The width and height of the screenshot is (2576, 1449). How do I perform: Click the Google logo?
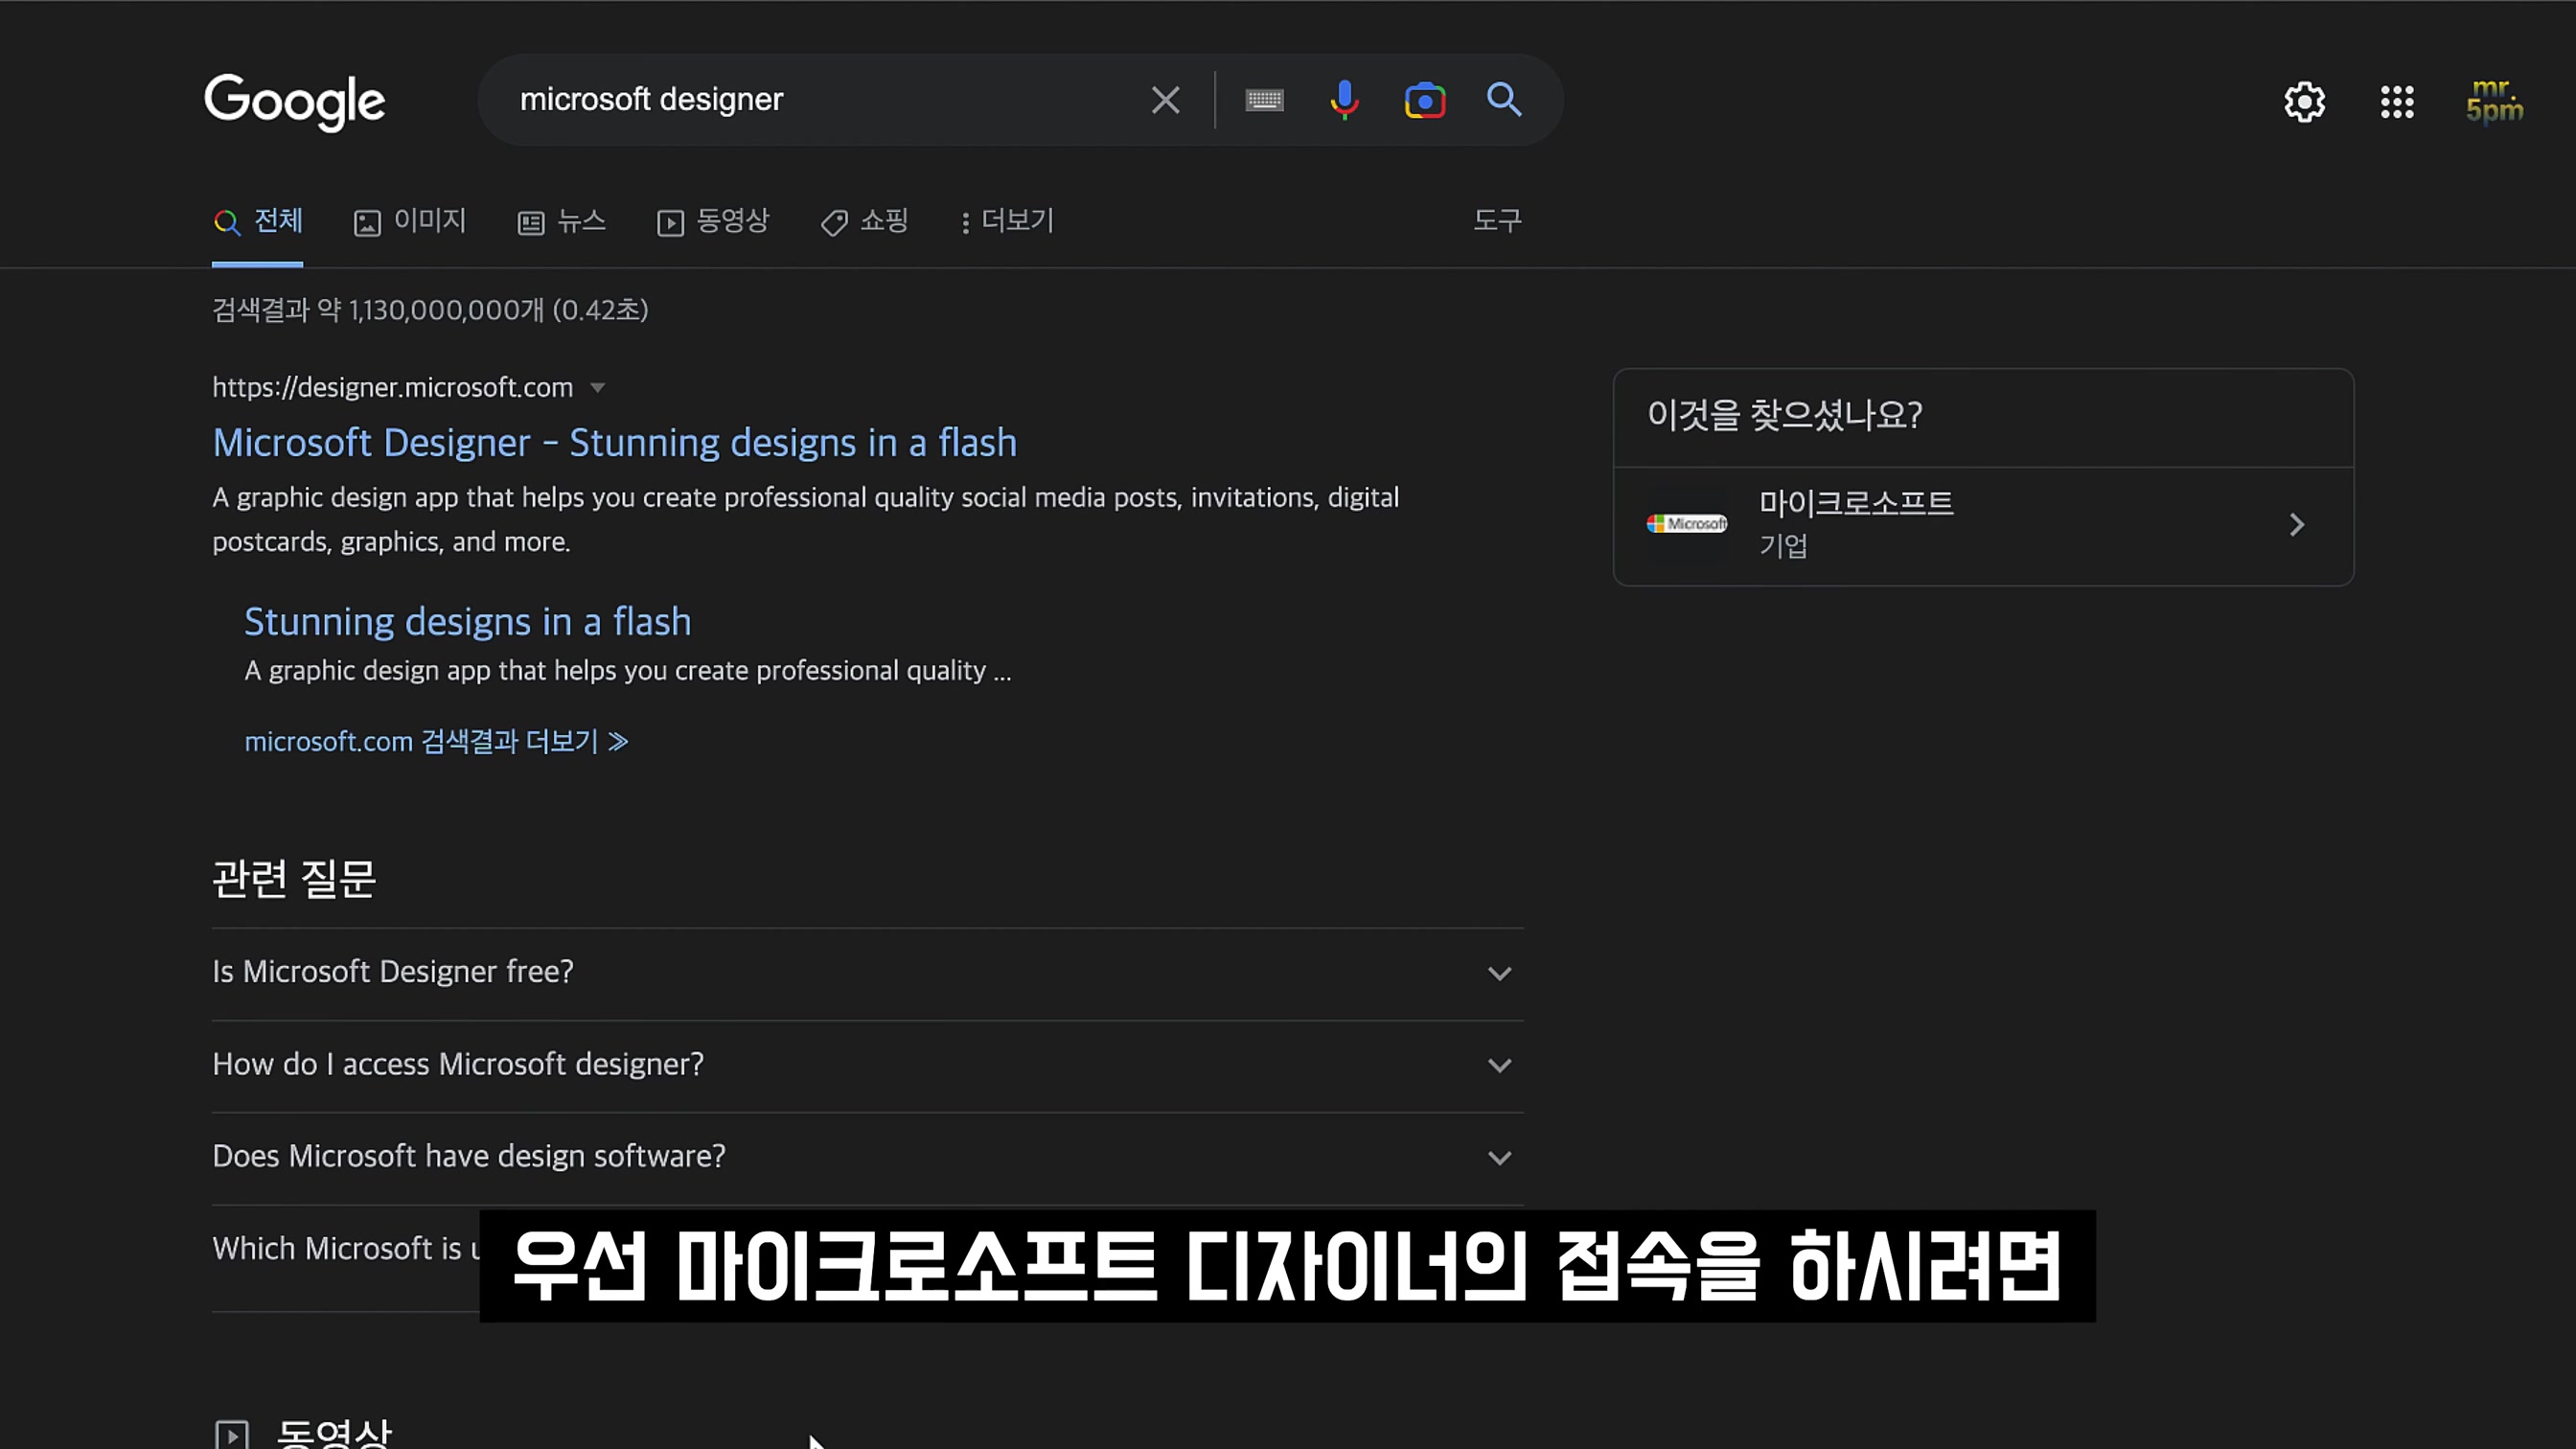(x=294, y=101)
